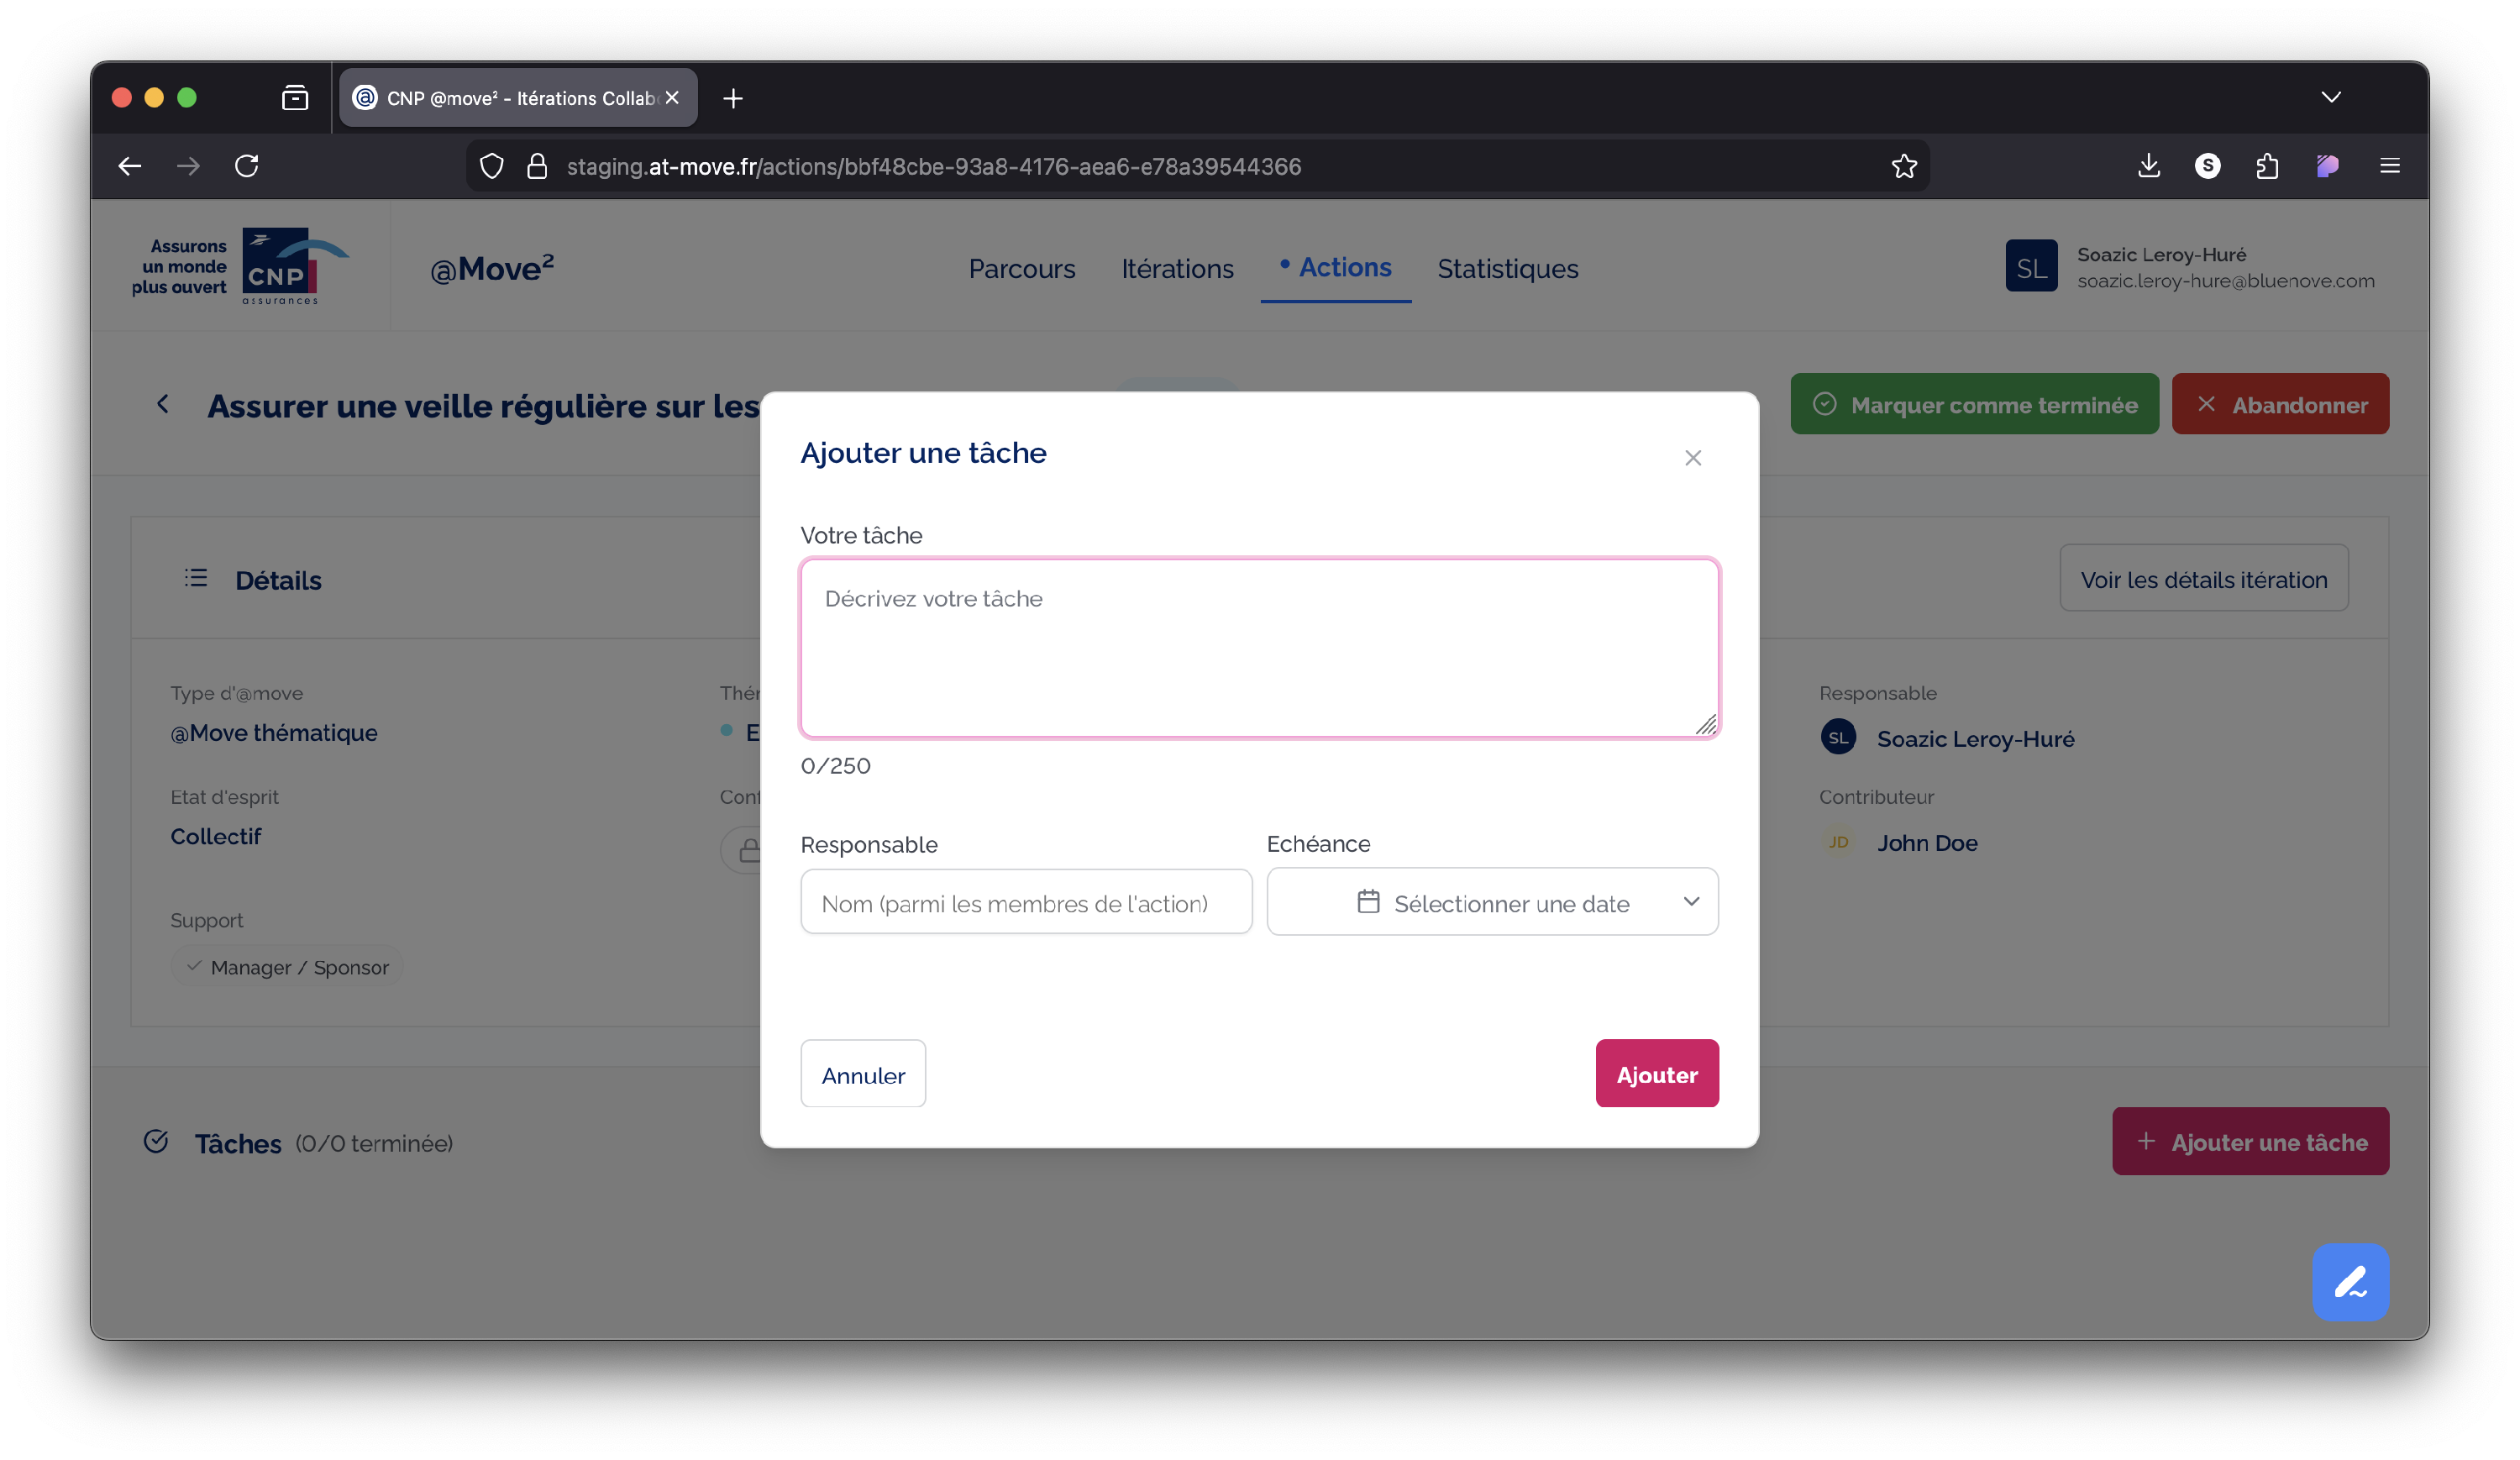Reload the page in the browser

pyautogui.click(x=247, y=166)
